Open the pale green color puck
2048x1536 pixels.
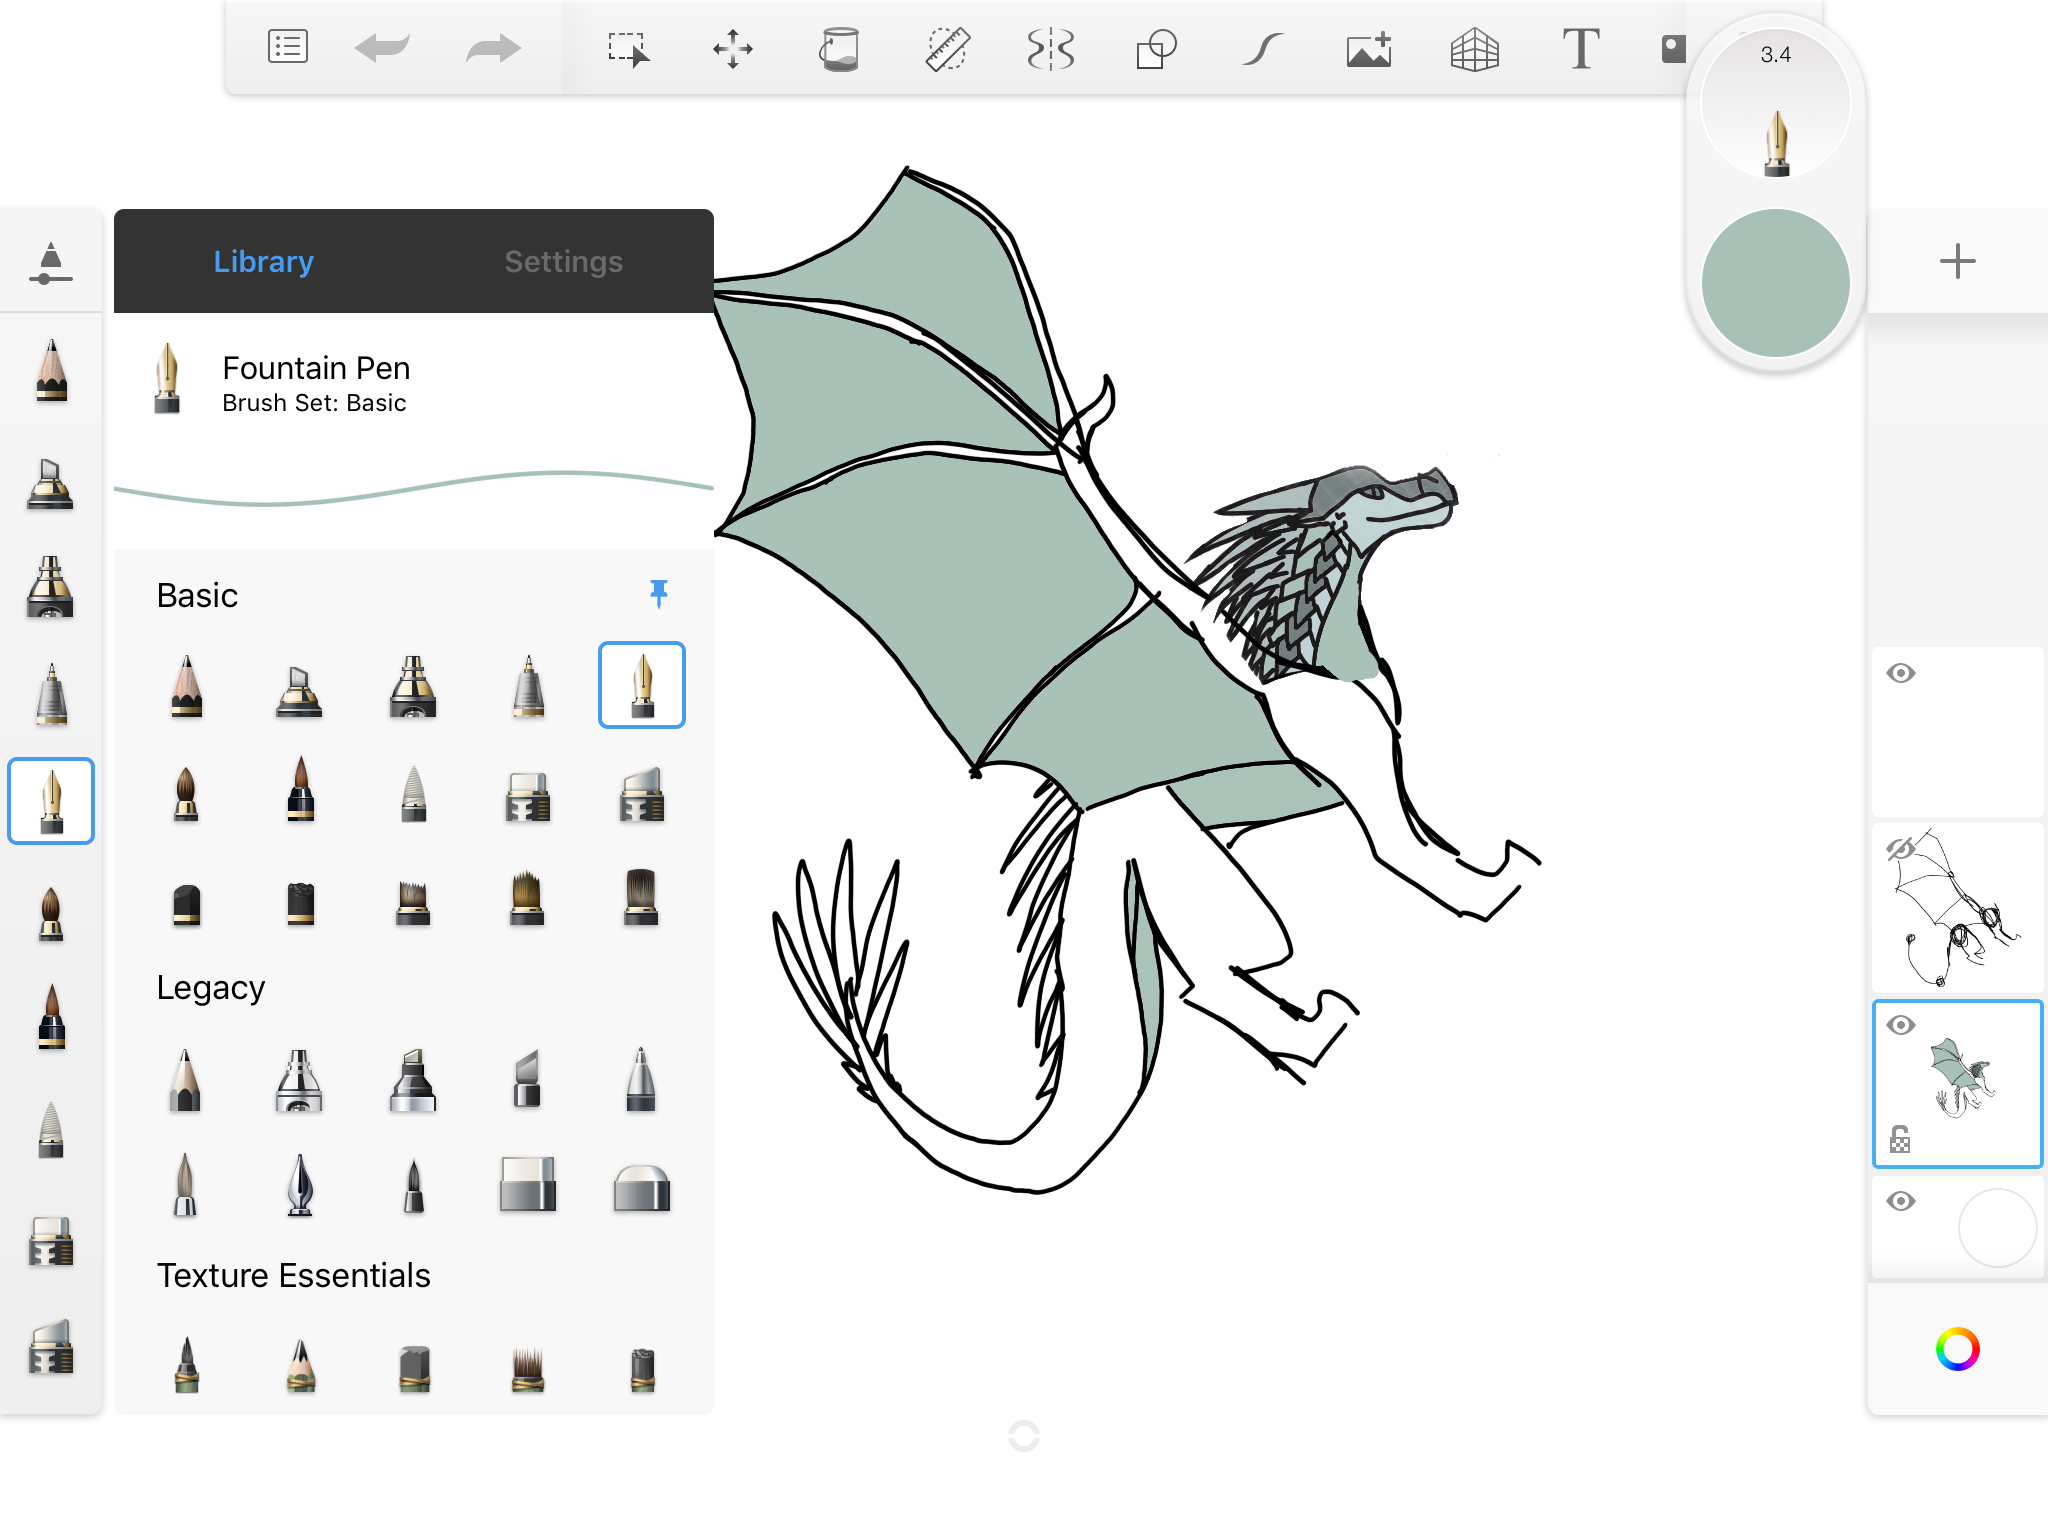(1775, 283)
